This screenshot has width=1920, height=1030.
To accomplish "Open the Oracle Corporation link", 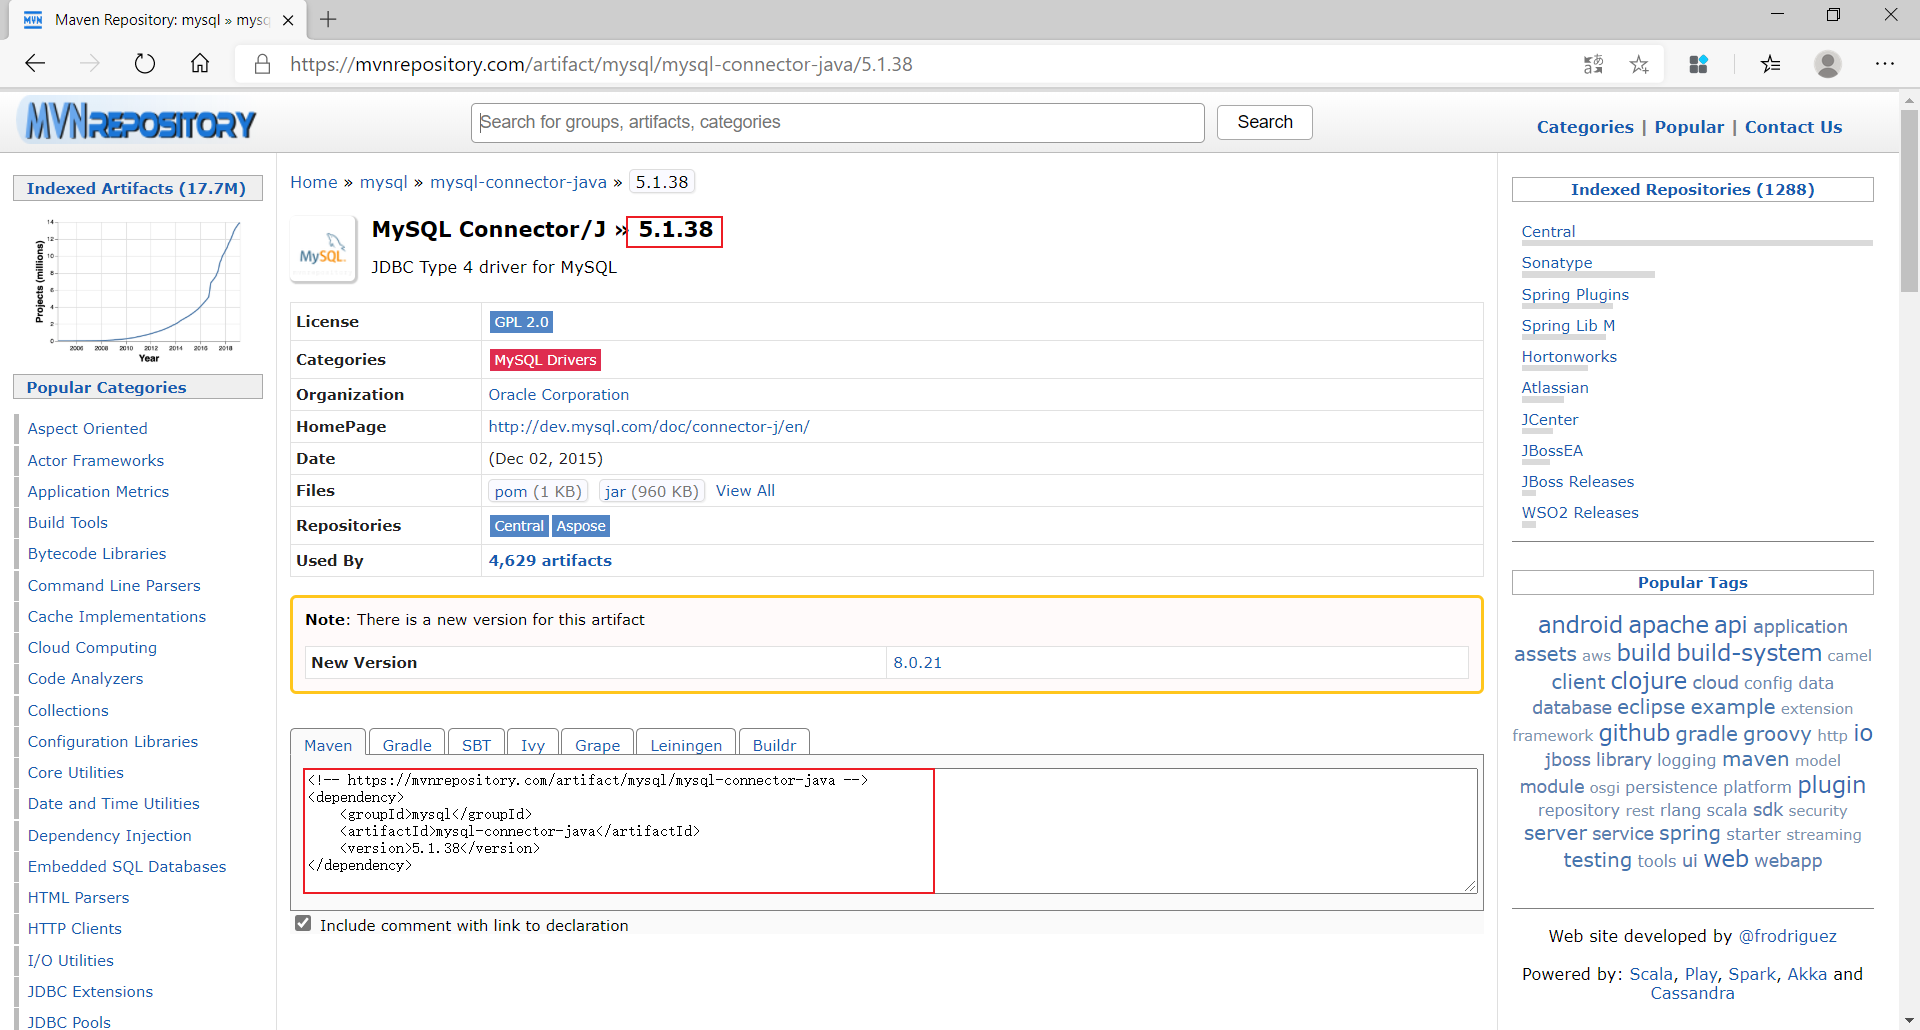I will click(x=558, y=395).
